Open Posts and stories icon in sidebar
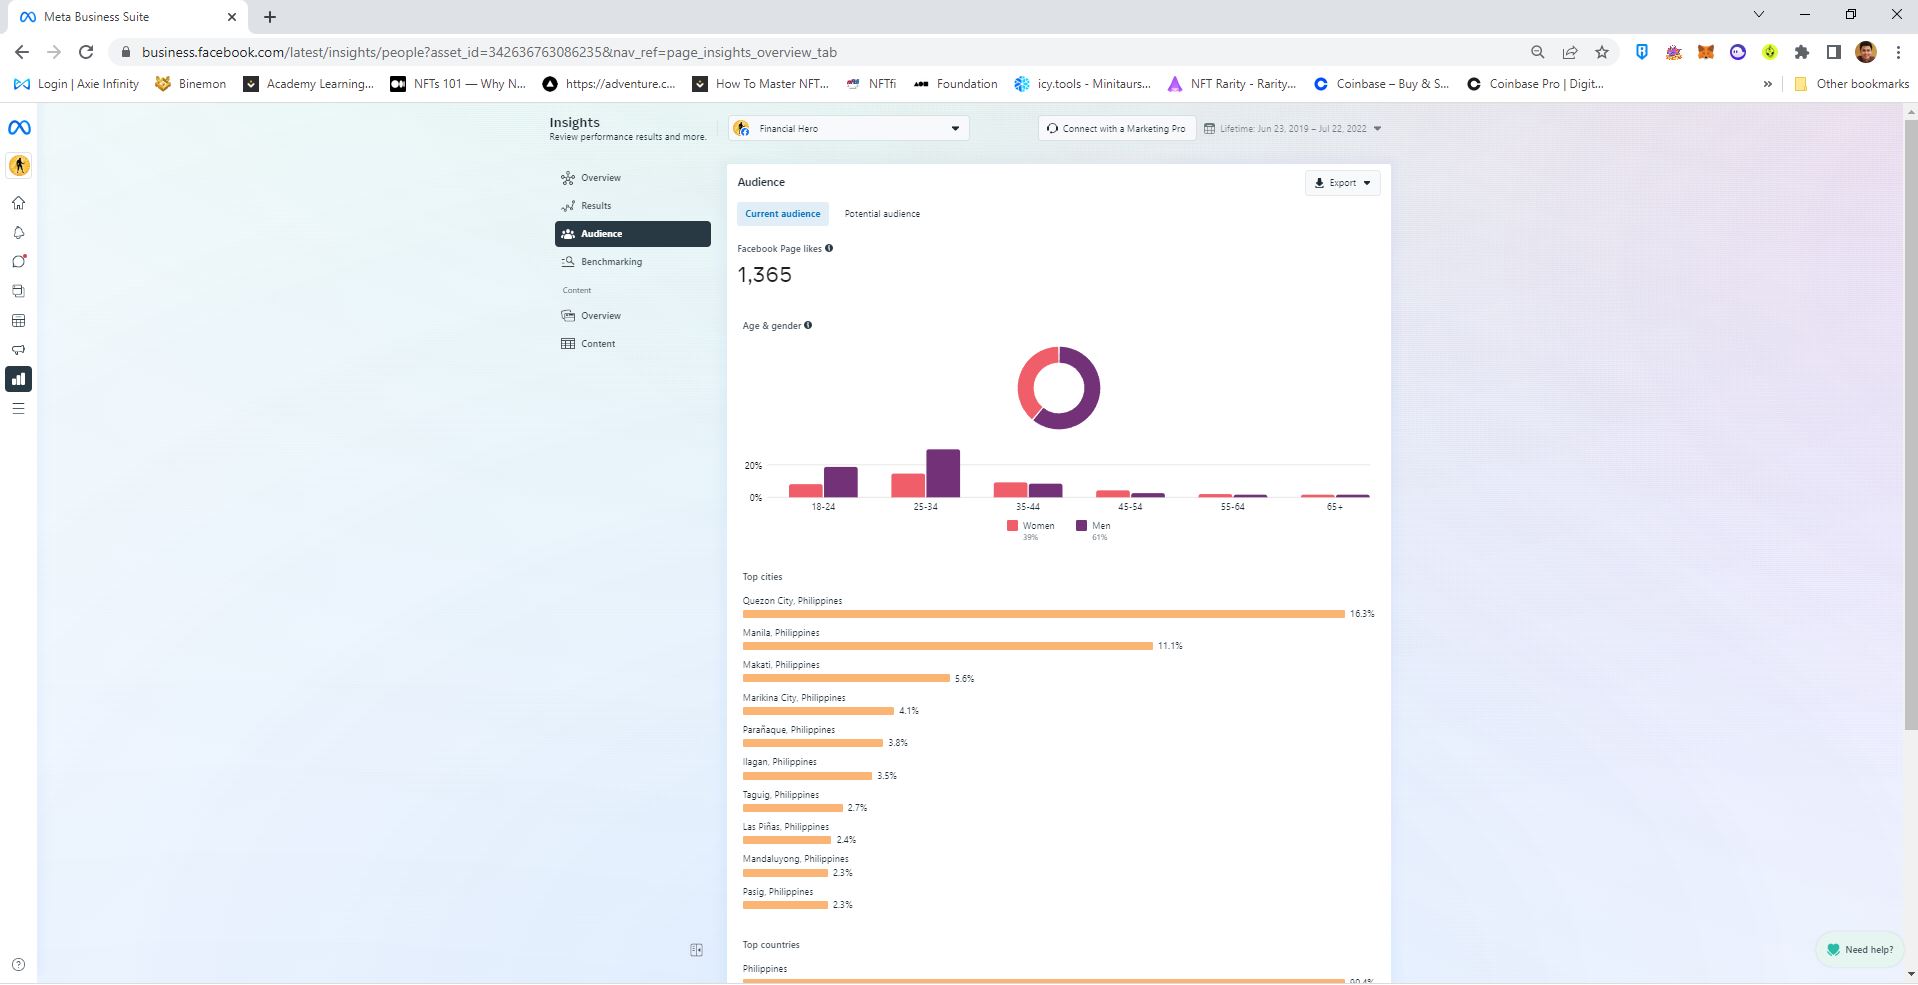Viewport: 1918px width, 985px height. (18, 291)
